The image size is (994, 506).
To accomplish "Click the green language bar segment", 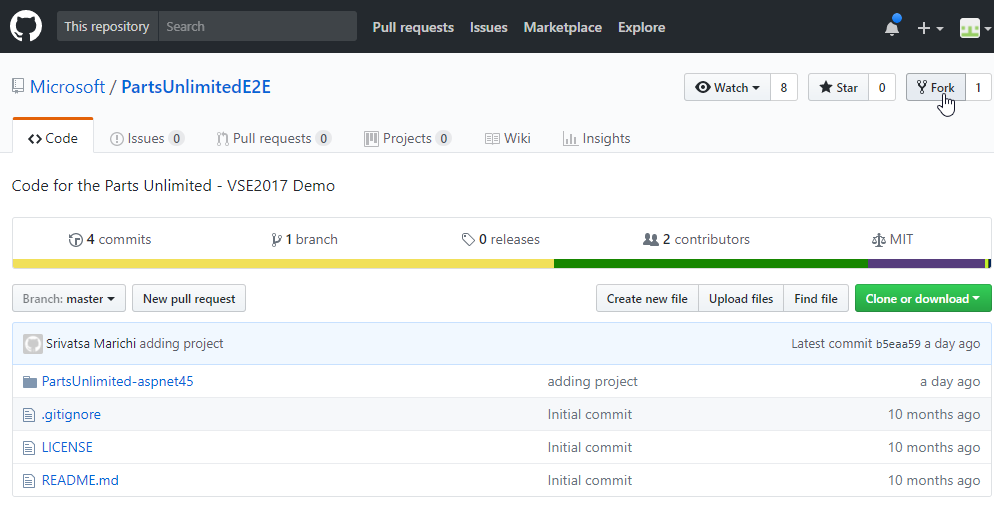I will click(711, 264).
